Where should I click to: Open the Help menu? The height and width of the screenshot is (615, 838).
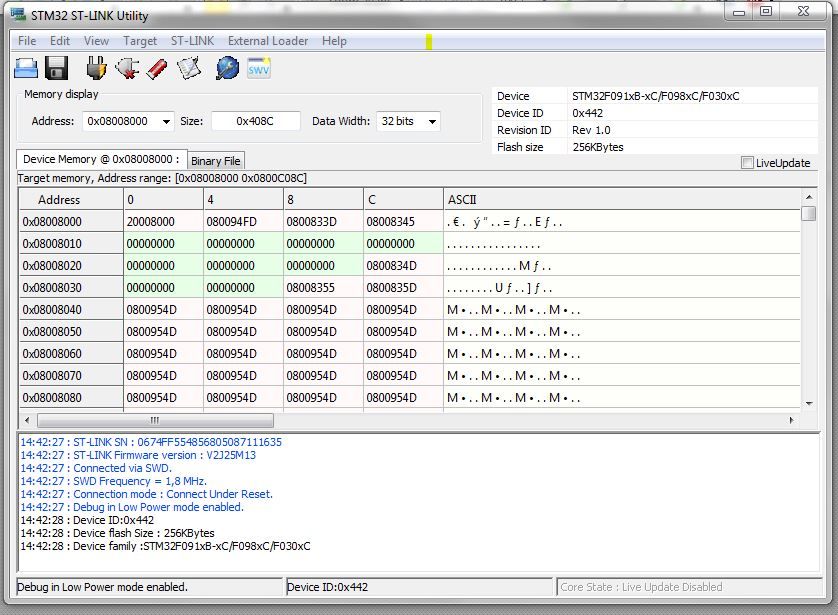(334, 41)
